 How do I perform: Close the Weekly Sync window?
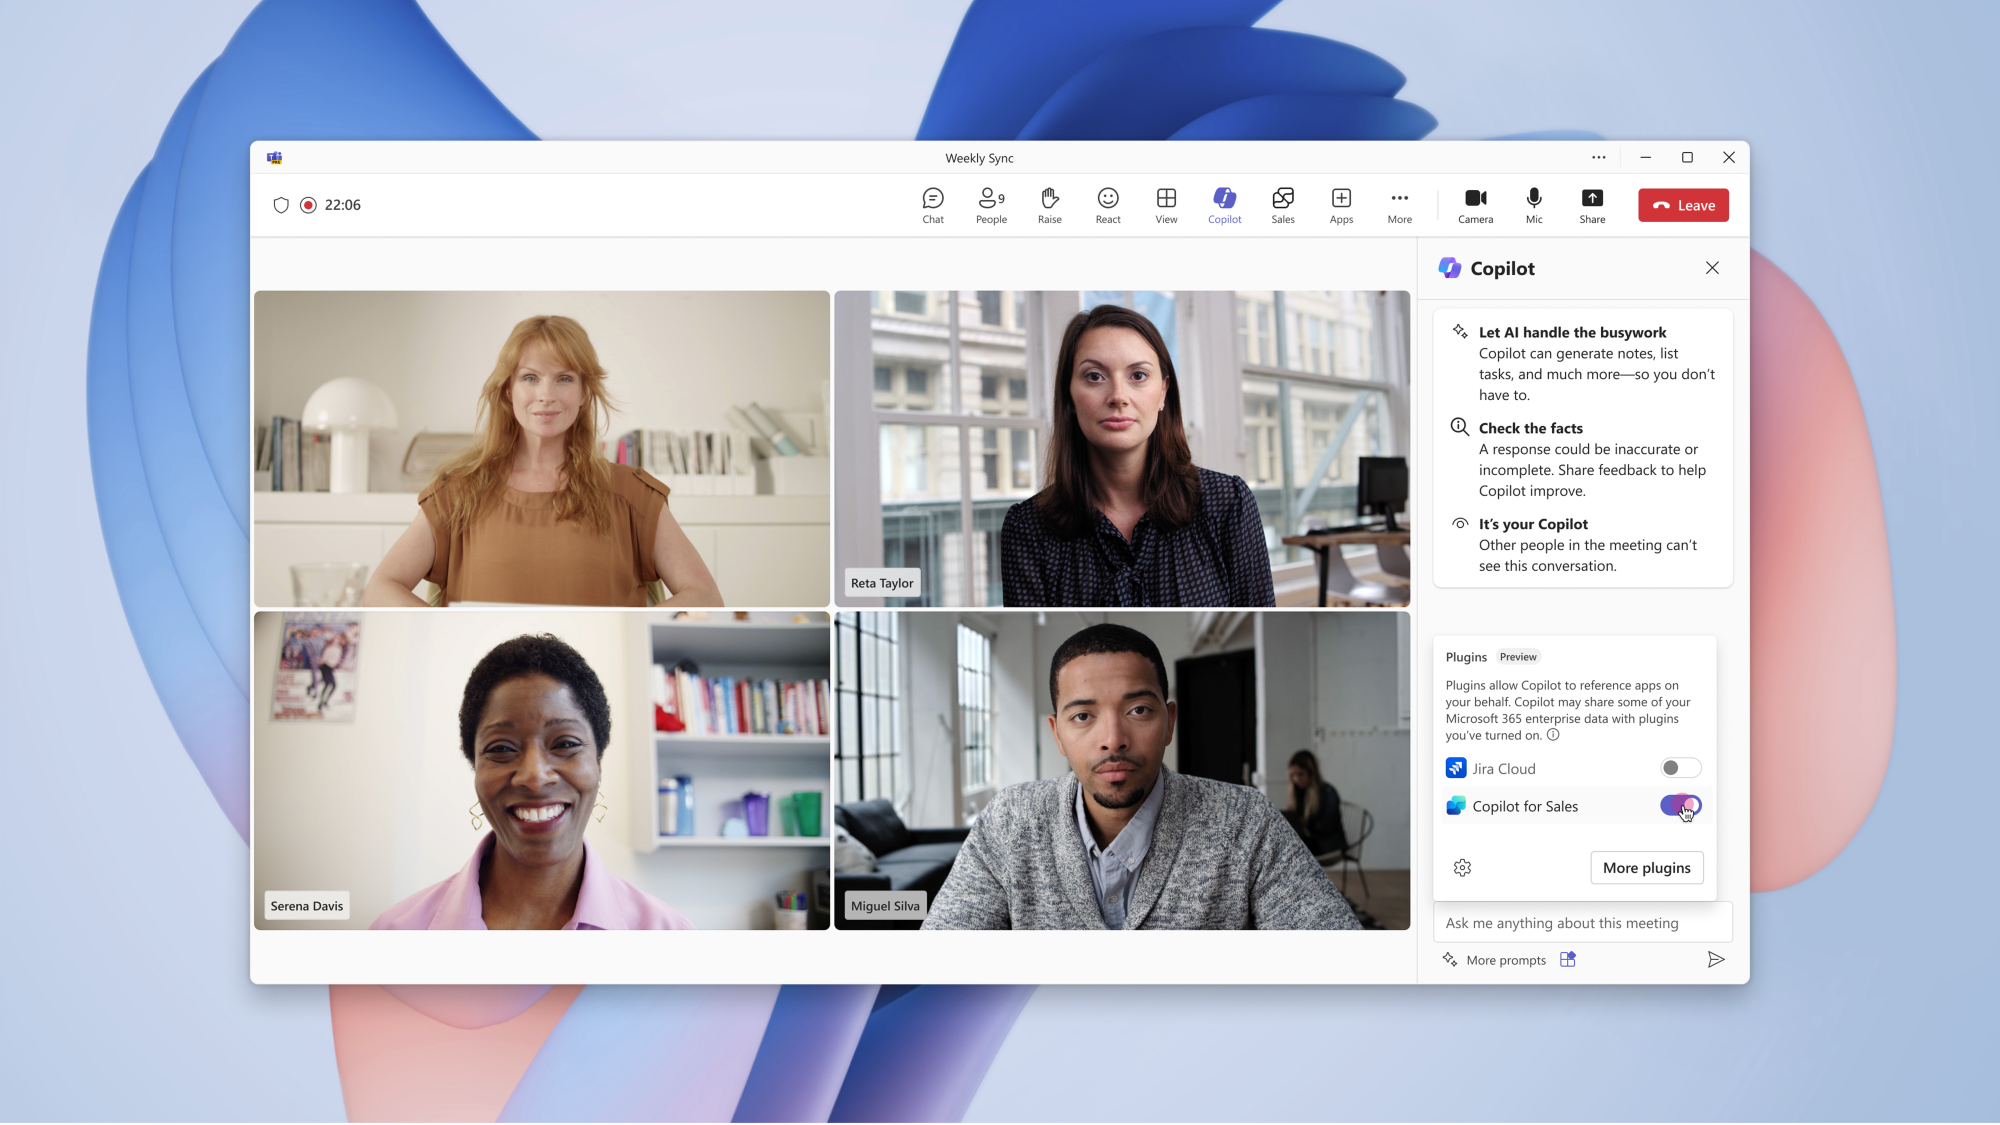tap(1729, 157)
